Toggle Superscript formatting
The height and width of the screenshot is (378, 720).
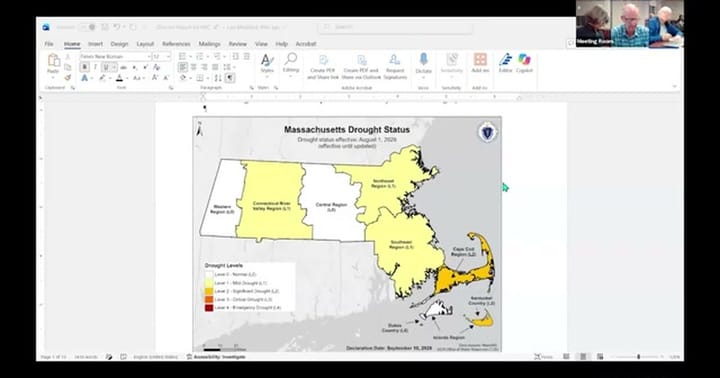tap(146, 67)
